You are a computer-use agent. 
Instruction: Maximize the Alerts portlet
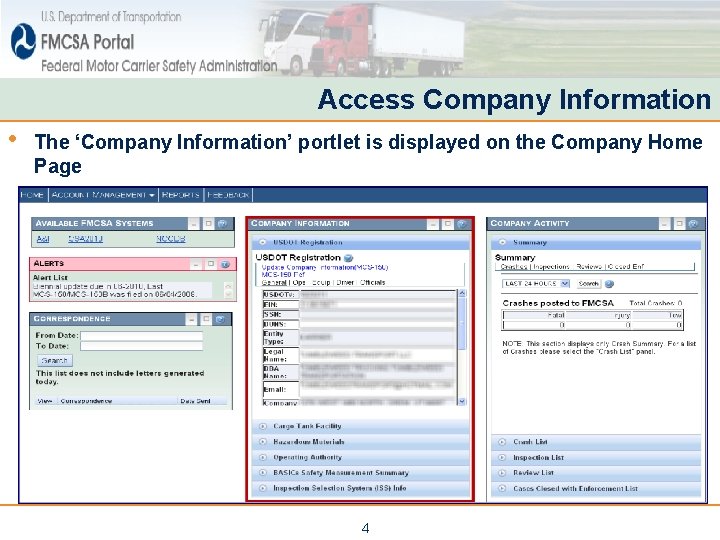(211, 264)
